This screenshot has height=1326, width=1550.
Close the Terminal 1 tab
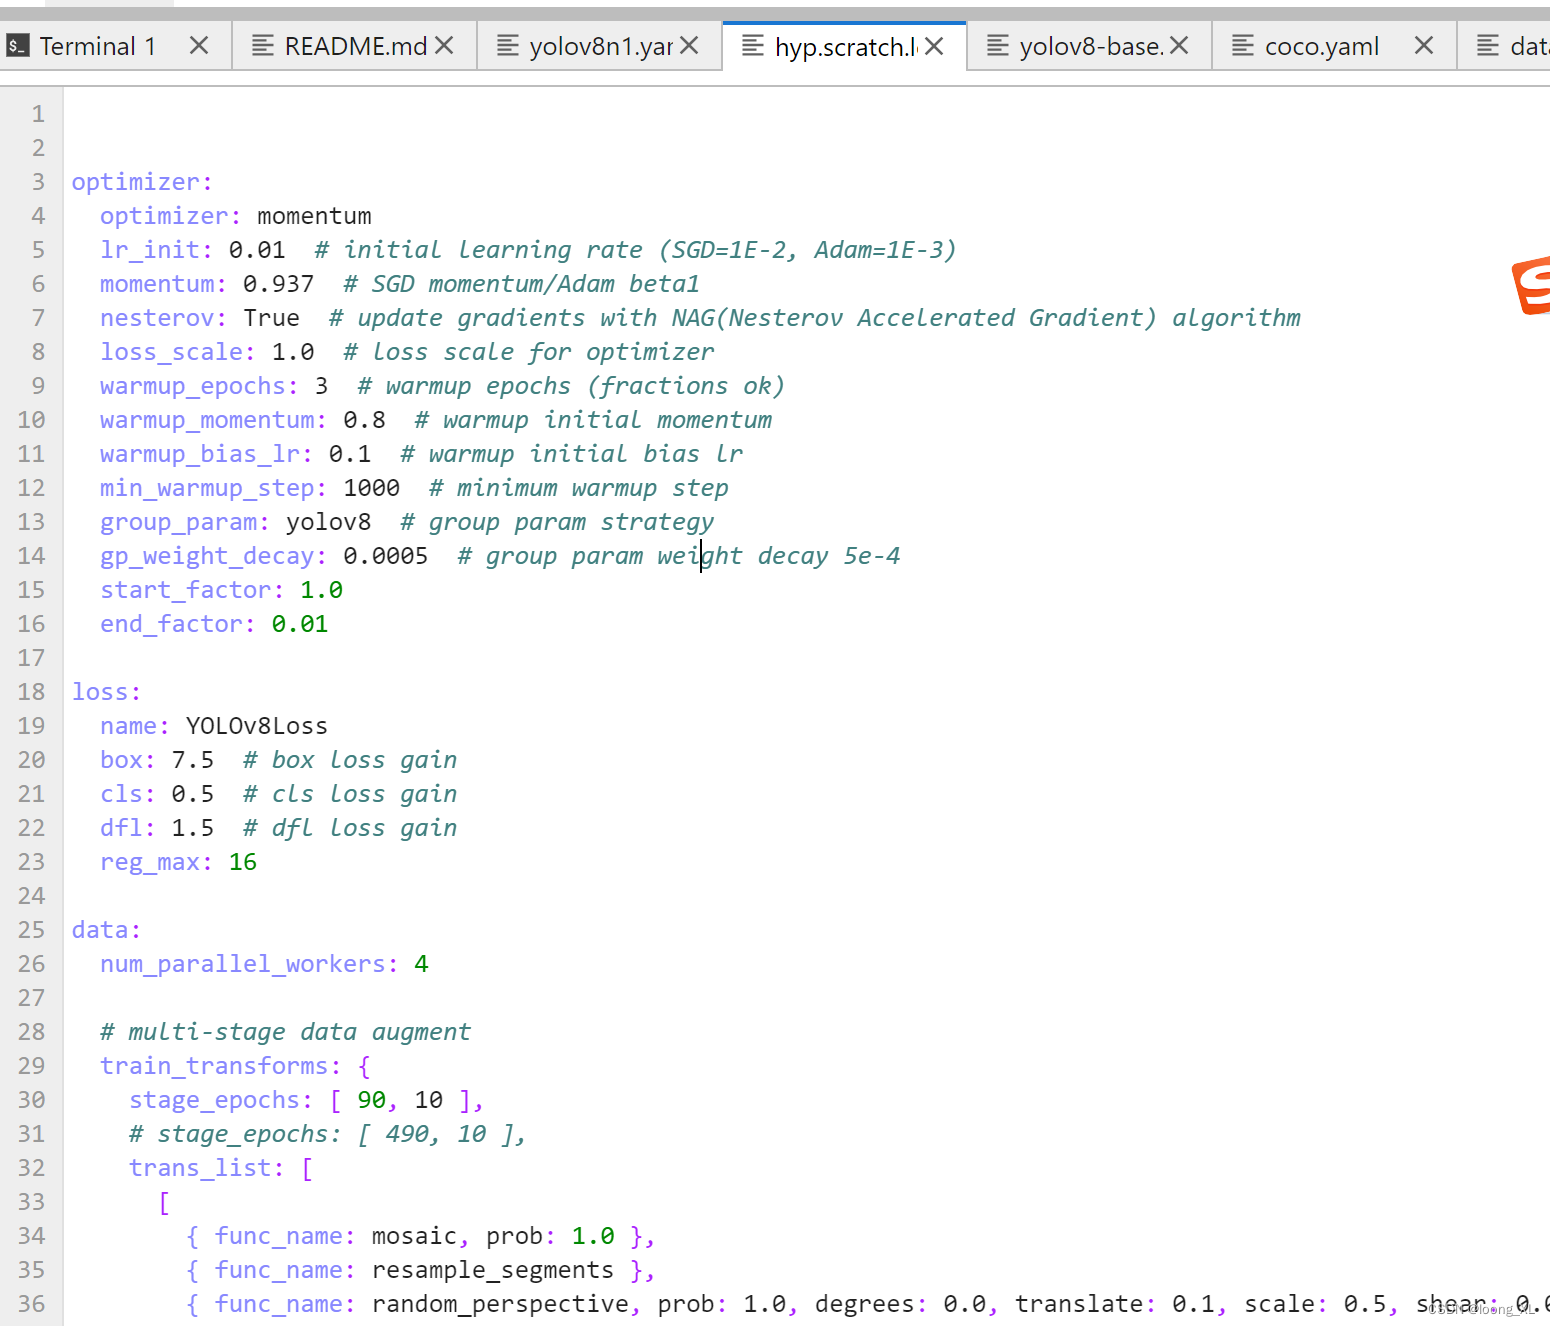click(x=199, y=46)
